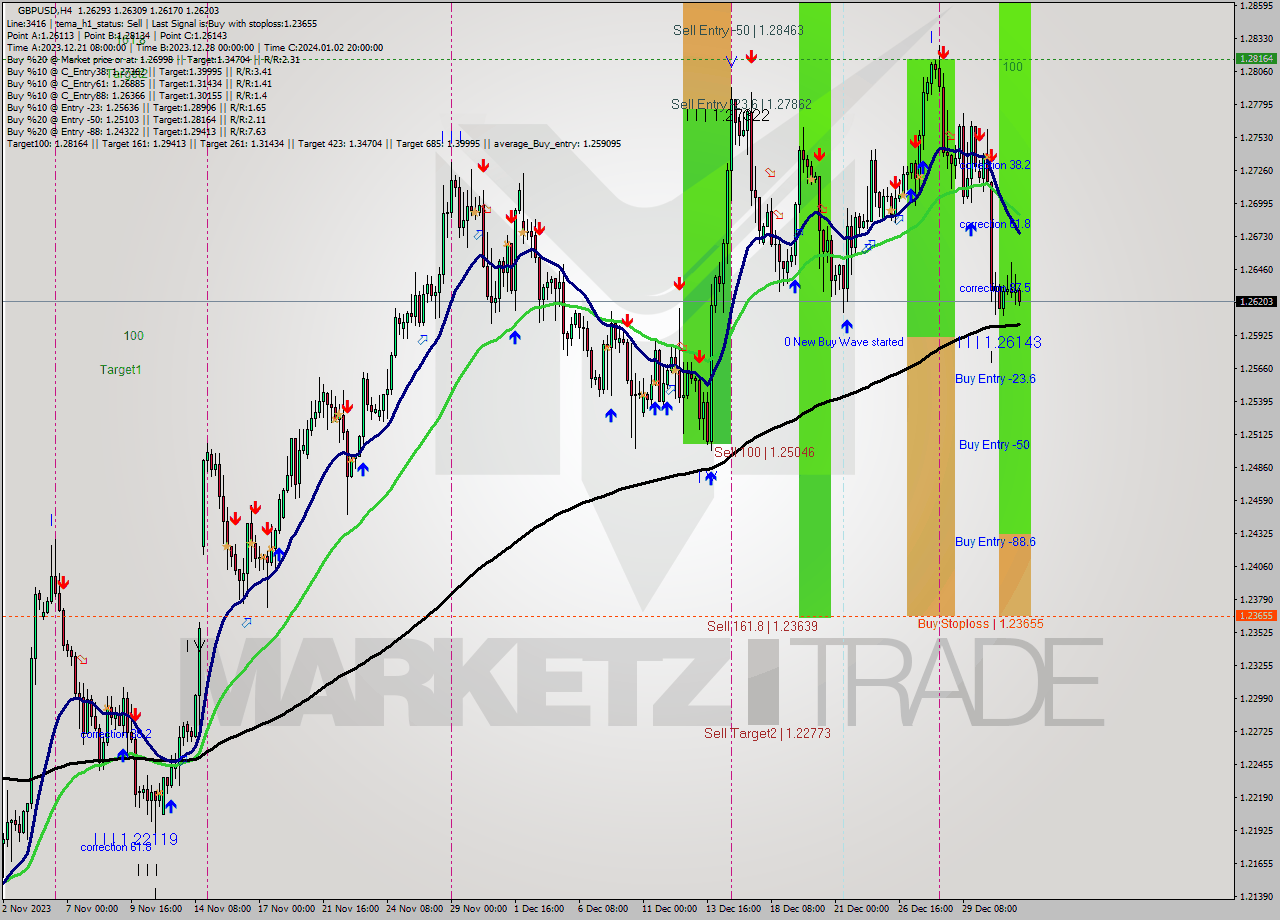1280x920 pixels.
Task: Click the 1.23790 price axis value
Action: coord(1256,599)
